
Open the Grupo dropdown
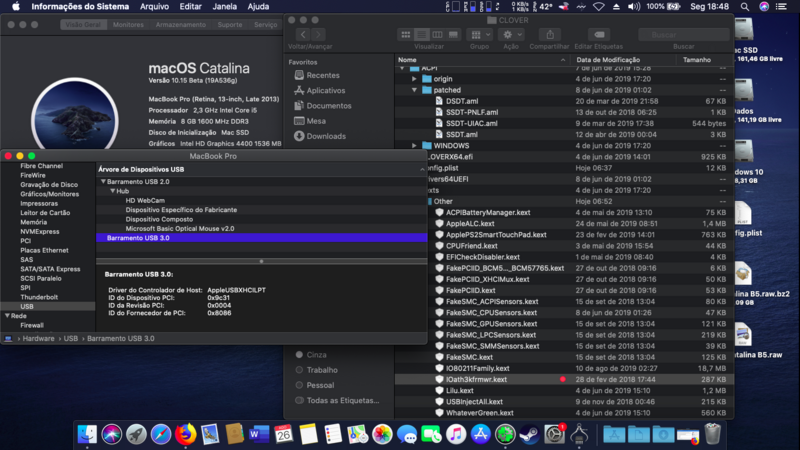(x=480, y=35)
